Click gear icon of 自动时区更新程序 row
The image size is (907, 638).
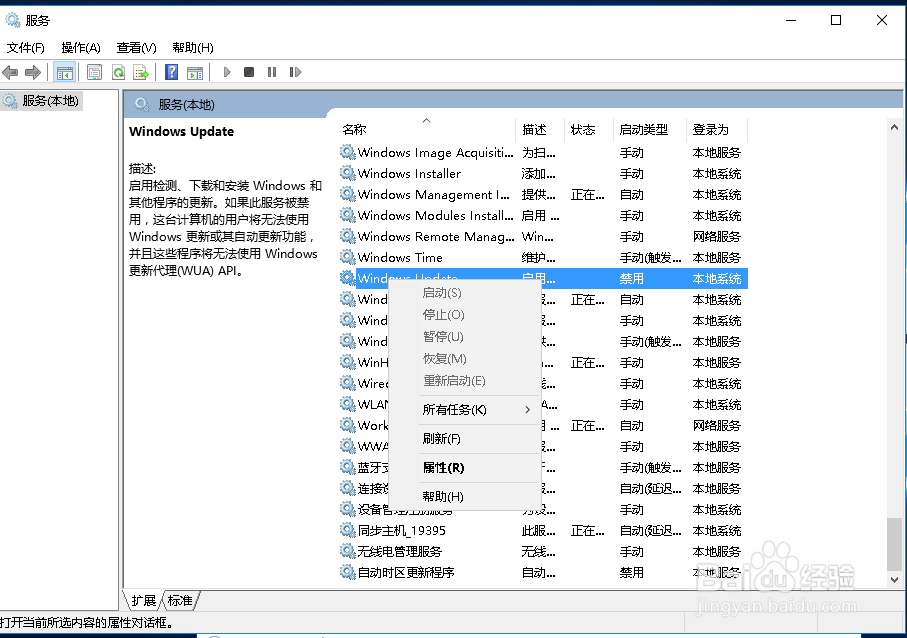pyautogui.click(x=347, y=573)
